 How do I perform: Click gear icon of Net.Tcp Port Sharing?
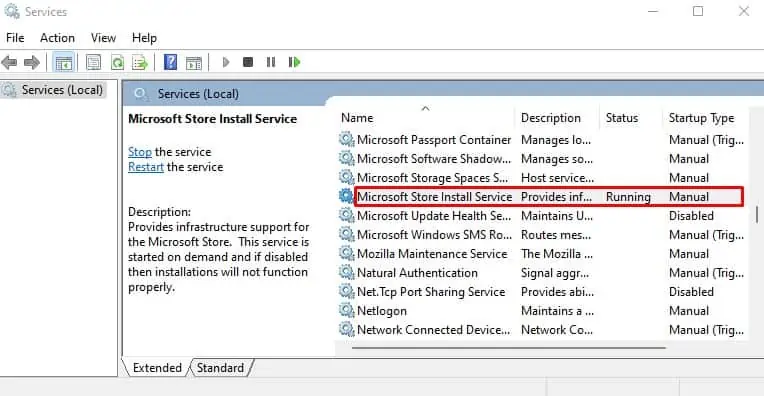tap(346, 291)
